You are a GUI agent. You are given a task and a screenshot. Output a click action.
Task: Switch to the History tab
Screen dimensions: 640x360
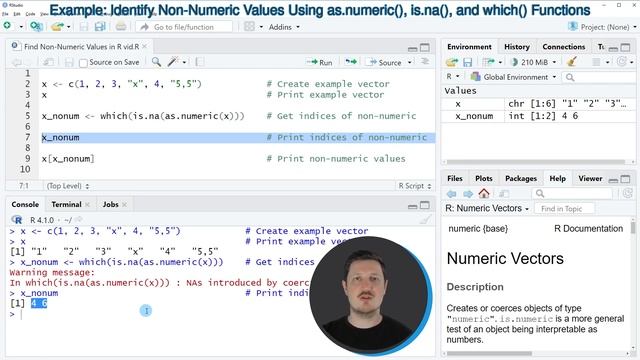[516, 47]
